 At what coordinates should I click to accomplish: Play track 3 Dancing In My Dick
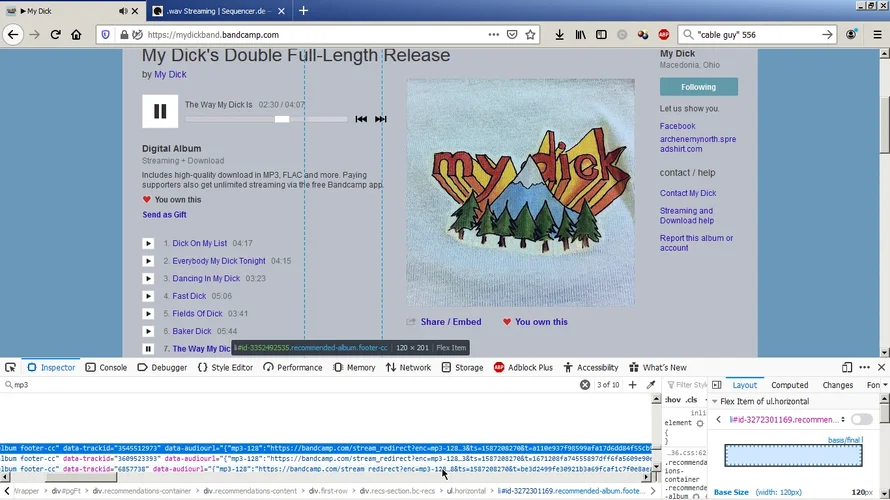[x=148, y=279]
